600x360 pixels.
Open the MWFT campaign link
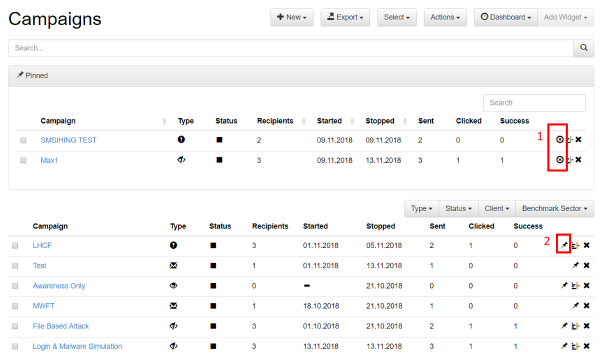click(x=43, y=306)
